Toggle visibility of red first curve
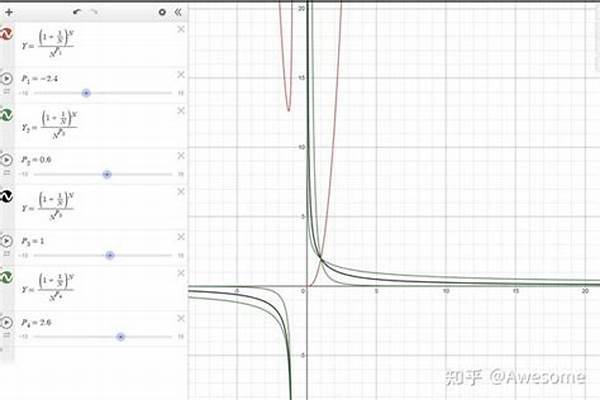This screenshot has width=600, height=400. [x=6, y=34]
